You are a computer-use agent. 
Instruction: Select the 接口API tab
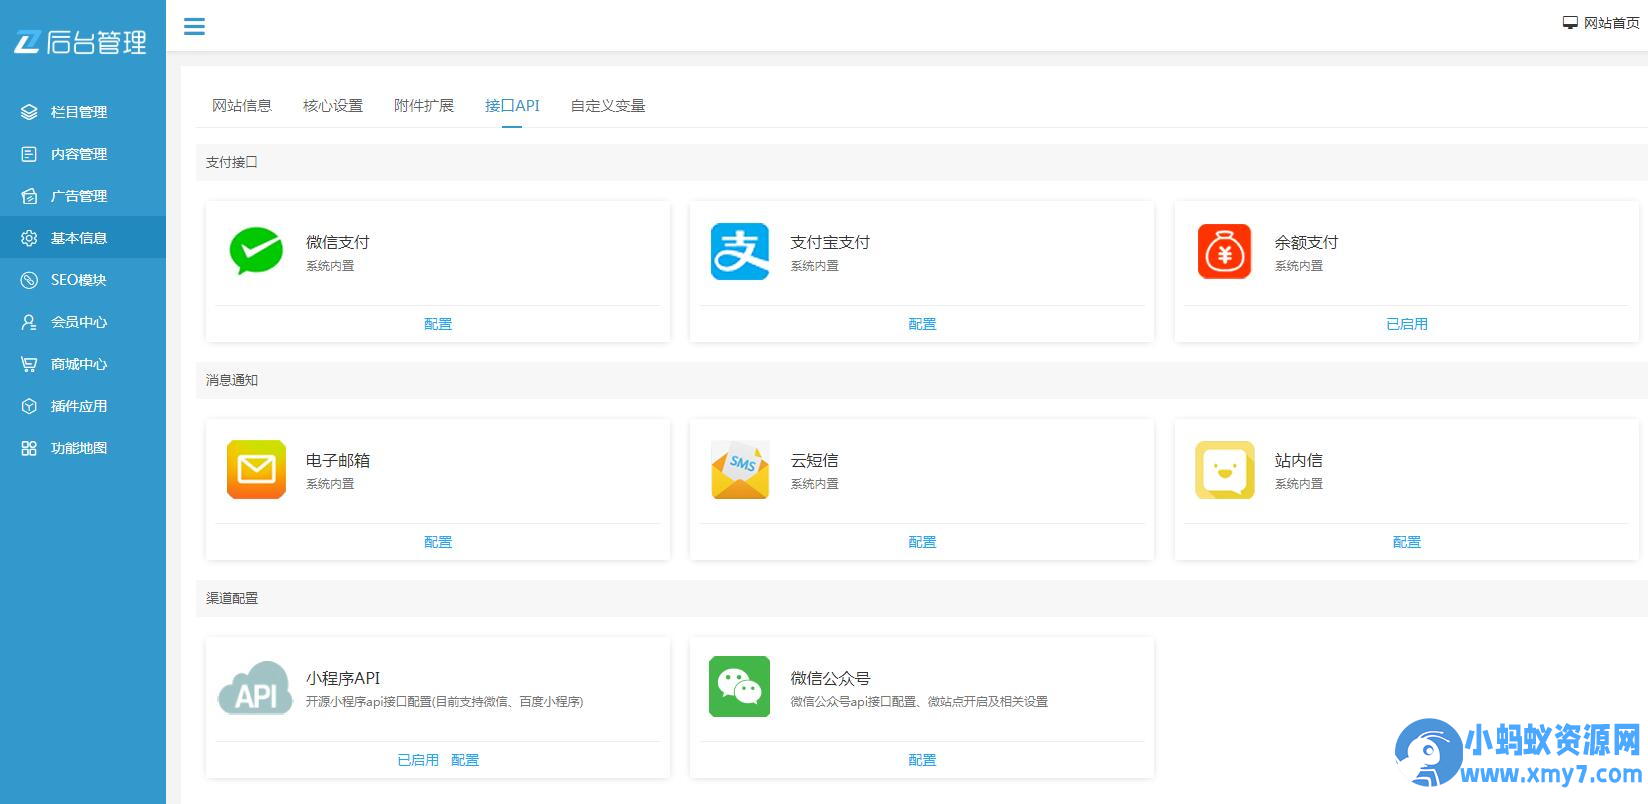point(512,106)
